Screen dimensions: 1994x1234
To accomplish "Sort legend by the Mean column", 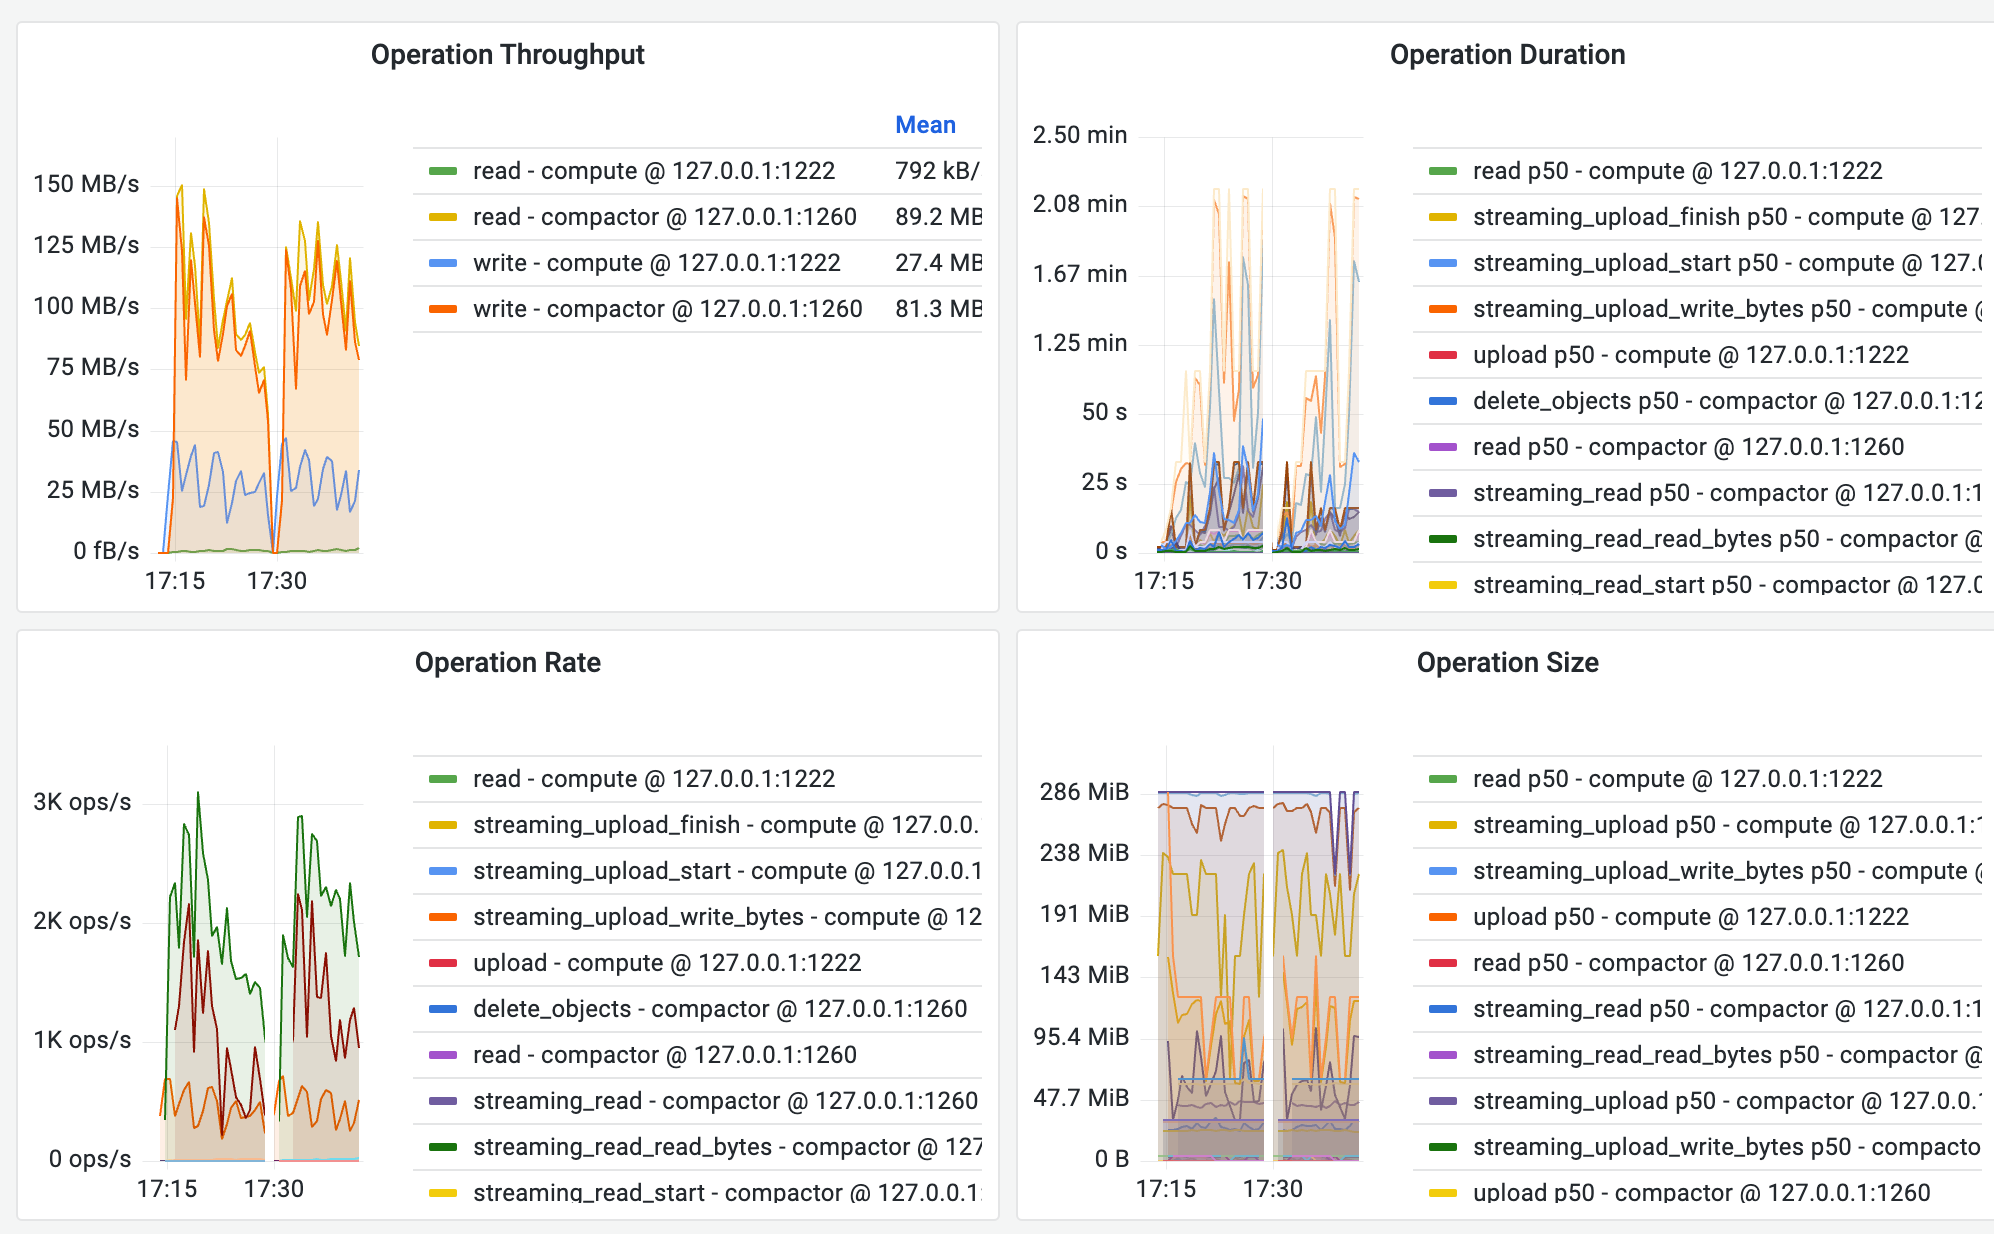I will click(x=925, y=124).
